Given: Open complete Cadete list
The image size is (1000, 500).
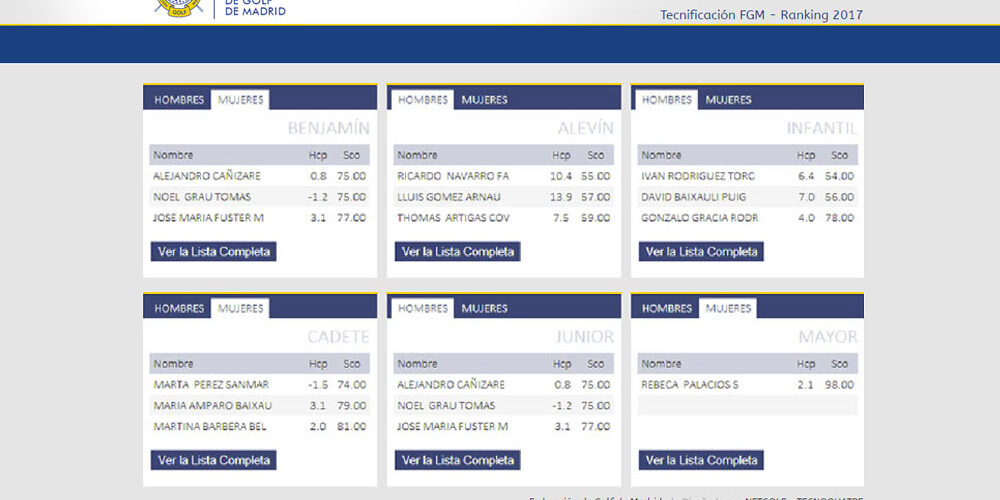Looking at the screenshot, I should [x=214, y=461].
